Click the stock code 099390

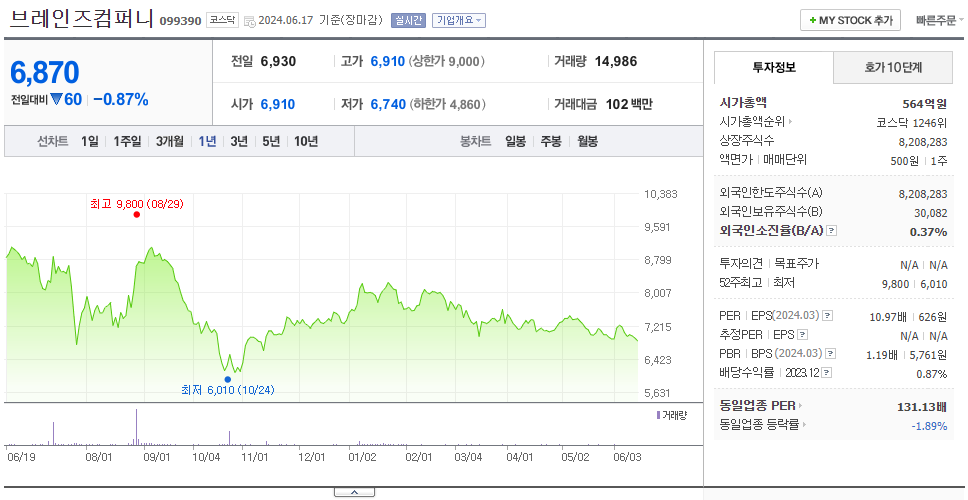[x=180, y=21]
